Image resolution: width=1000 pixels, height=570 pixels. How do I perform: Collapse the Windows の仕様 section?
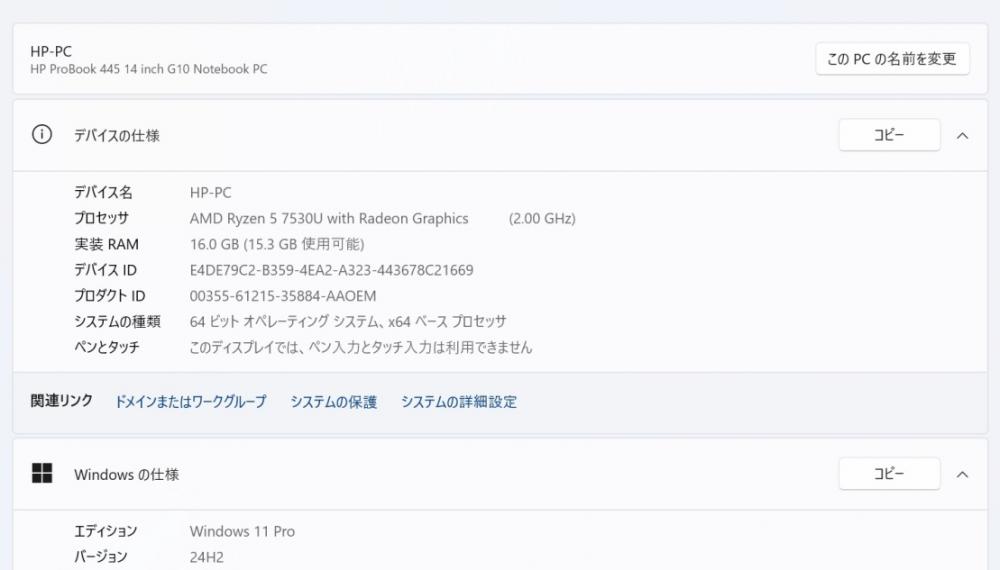point(962,474)
